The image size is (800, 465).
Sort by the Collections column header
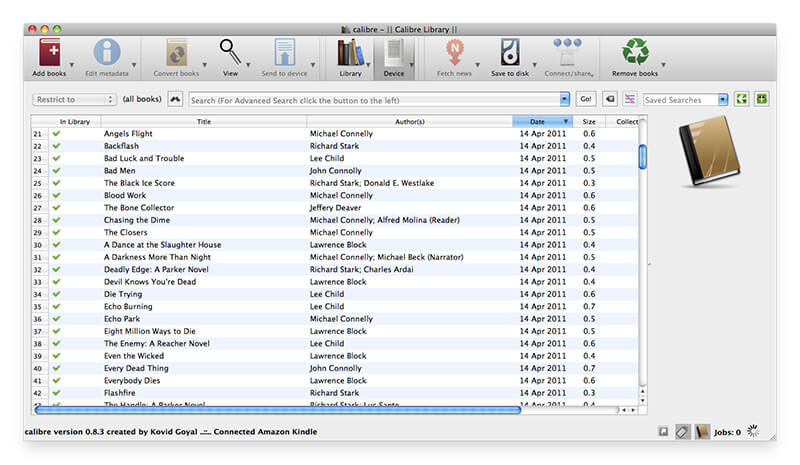[622, 121]
